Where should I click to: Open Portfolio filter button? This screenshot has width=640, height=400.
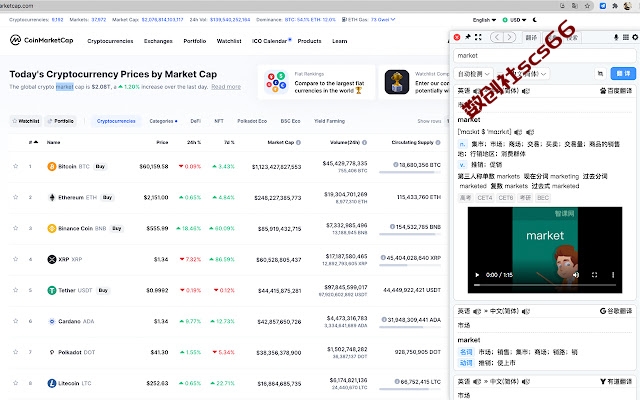(60, 121)
